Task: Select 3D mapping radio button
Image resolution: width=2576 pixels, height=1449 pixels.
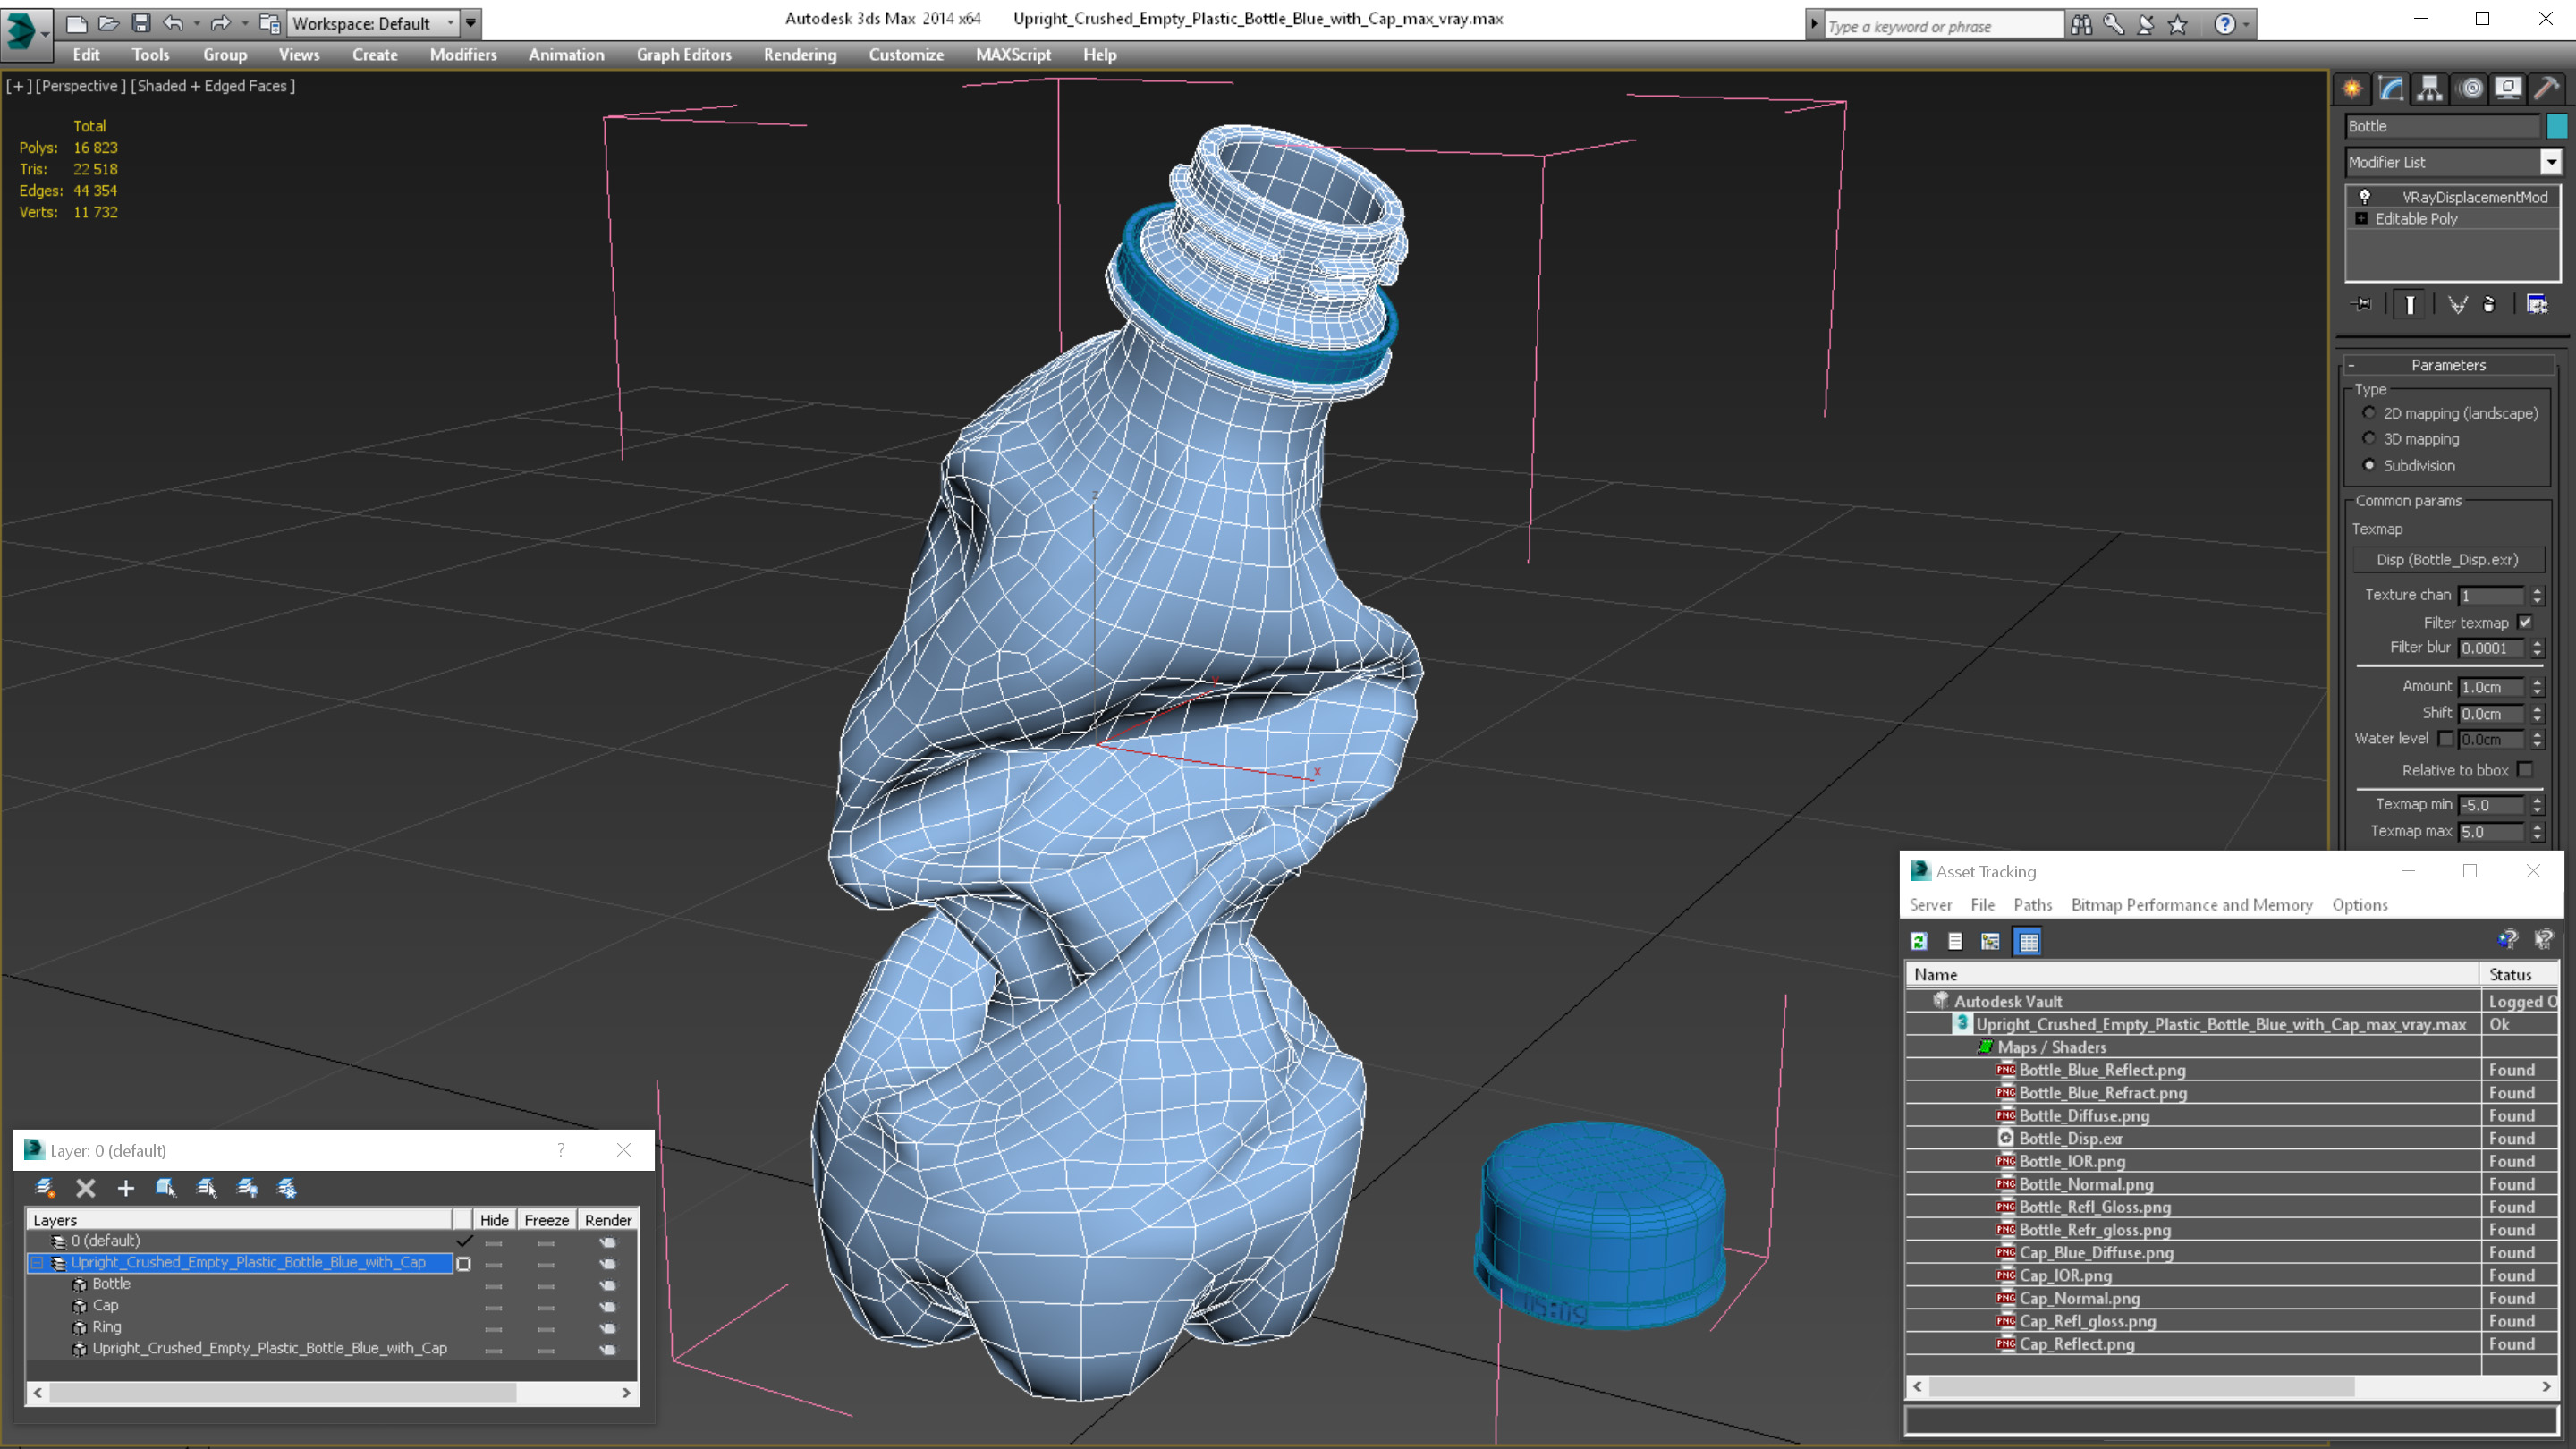Action: 2368,439
